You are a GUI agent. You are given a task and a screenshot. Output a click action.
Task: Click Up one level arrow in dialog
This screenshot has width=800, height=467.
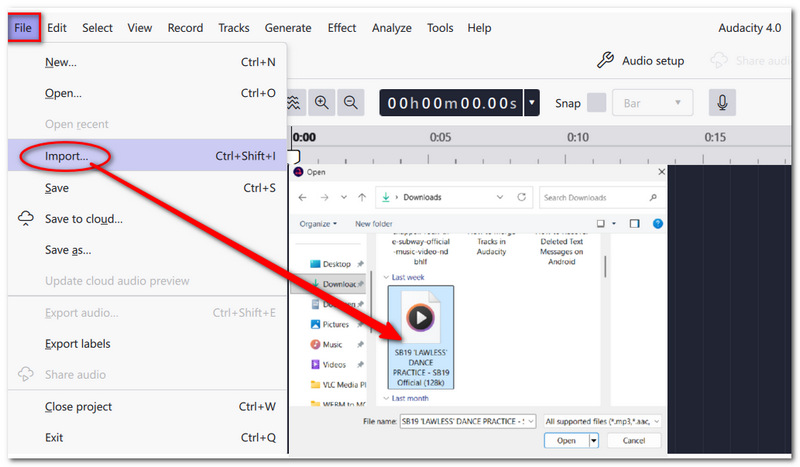pos(362,198)
